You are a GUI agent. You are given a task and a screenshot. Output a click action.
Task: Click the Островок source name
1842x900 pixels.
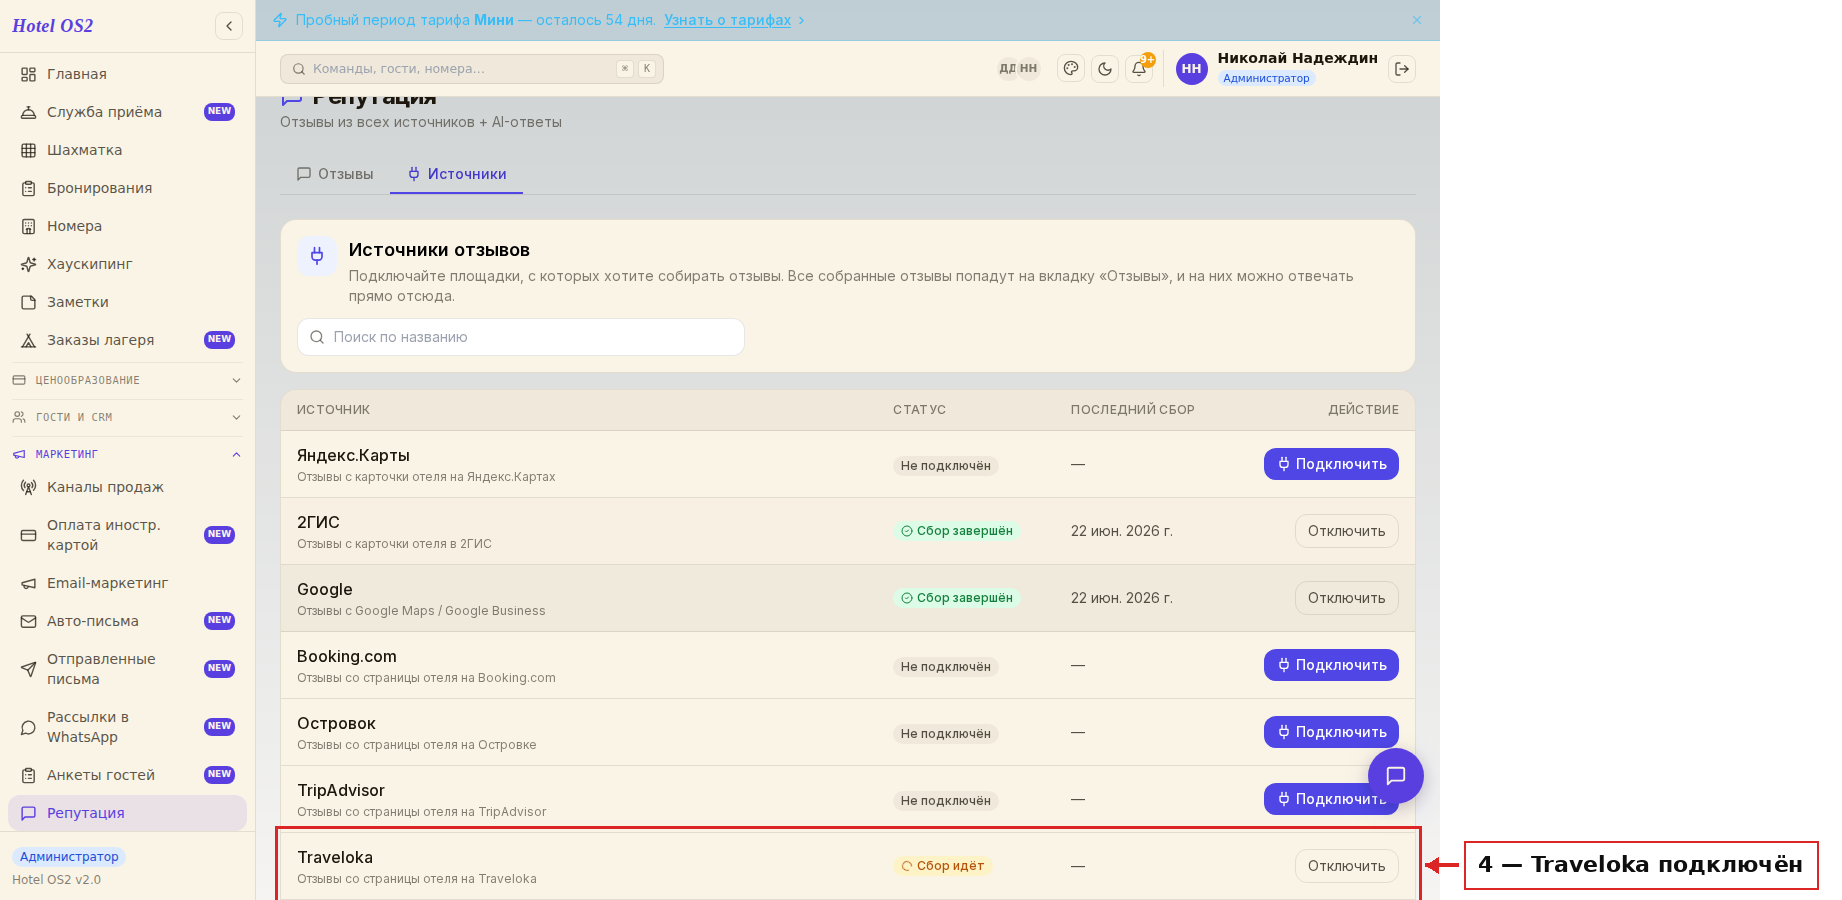point(336,724)
